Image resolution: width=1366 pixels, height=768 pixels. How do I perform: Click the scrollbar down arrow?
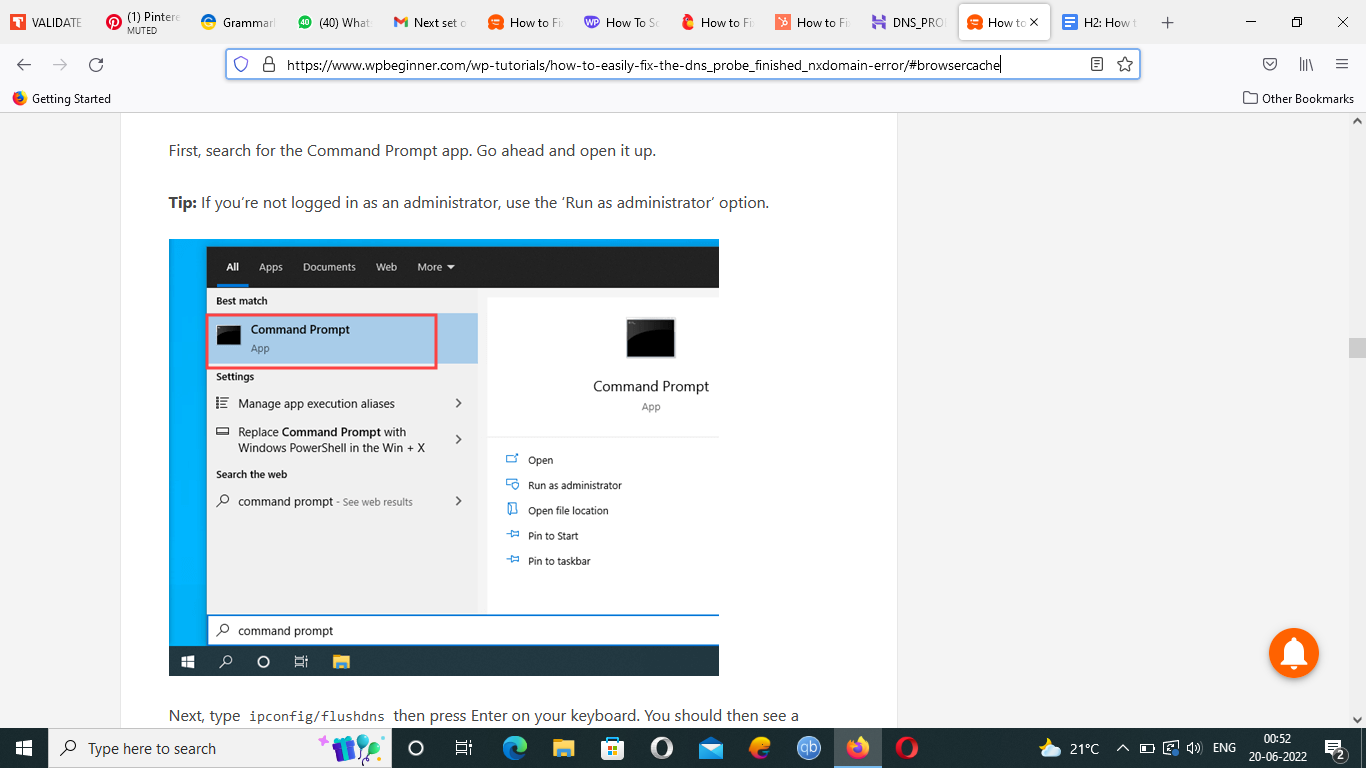[1357, 719]
